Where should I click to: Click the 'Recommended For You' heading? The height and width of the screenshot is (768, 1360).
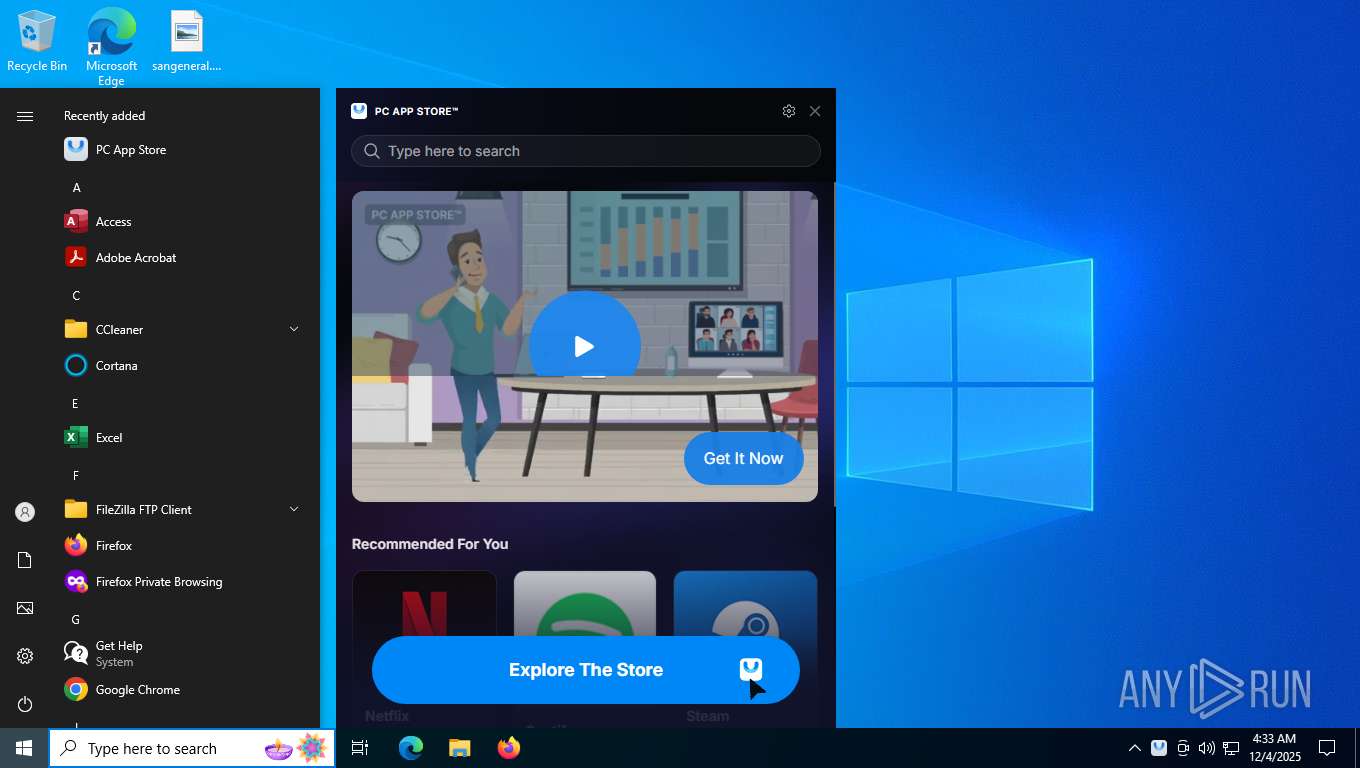tap(430, 544)
